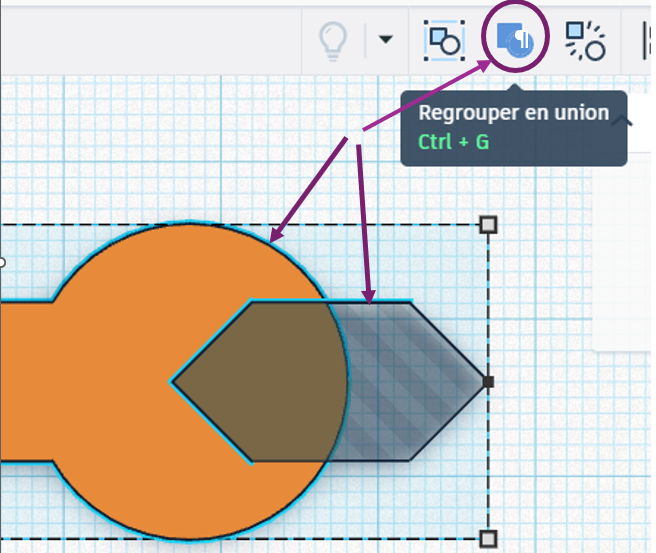The width and height of the screenshot is (656, 553).
Task: Click the ungroup shapes icon
Action: tap(585, 40)
